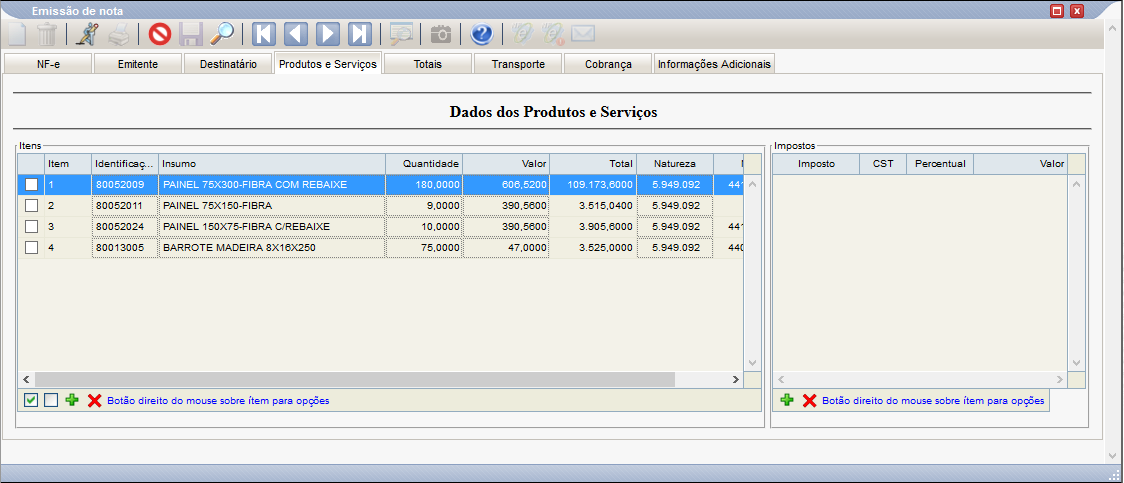The image size is (1124, 483).
Task: Go to last record arrow
Action: 359,34
